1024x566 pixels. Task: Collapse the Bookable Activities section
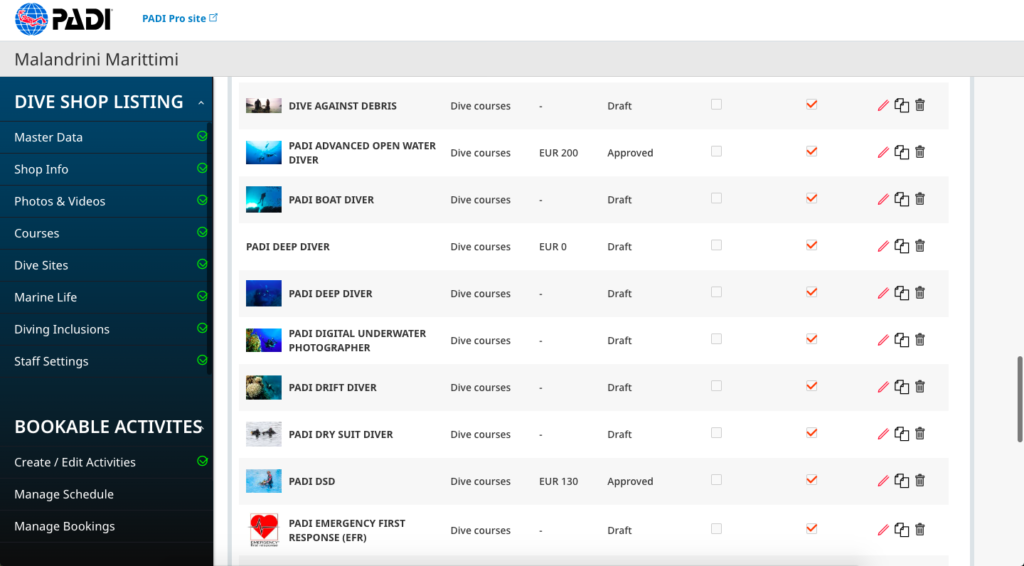pyautogui.click(x=202, y=427)
